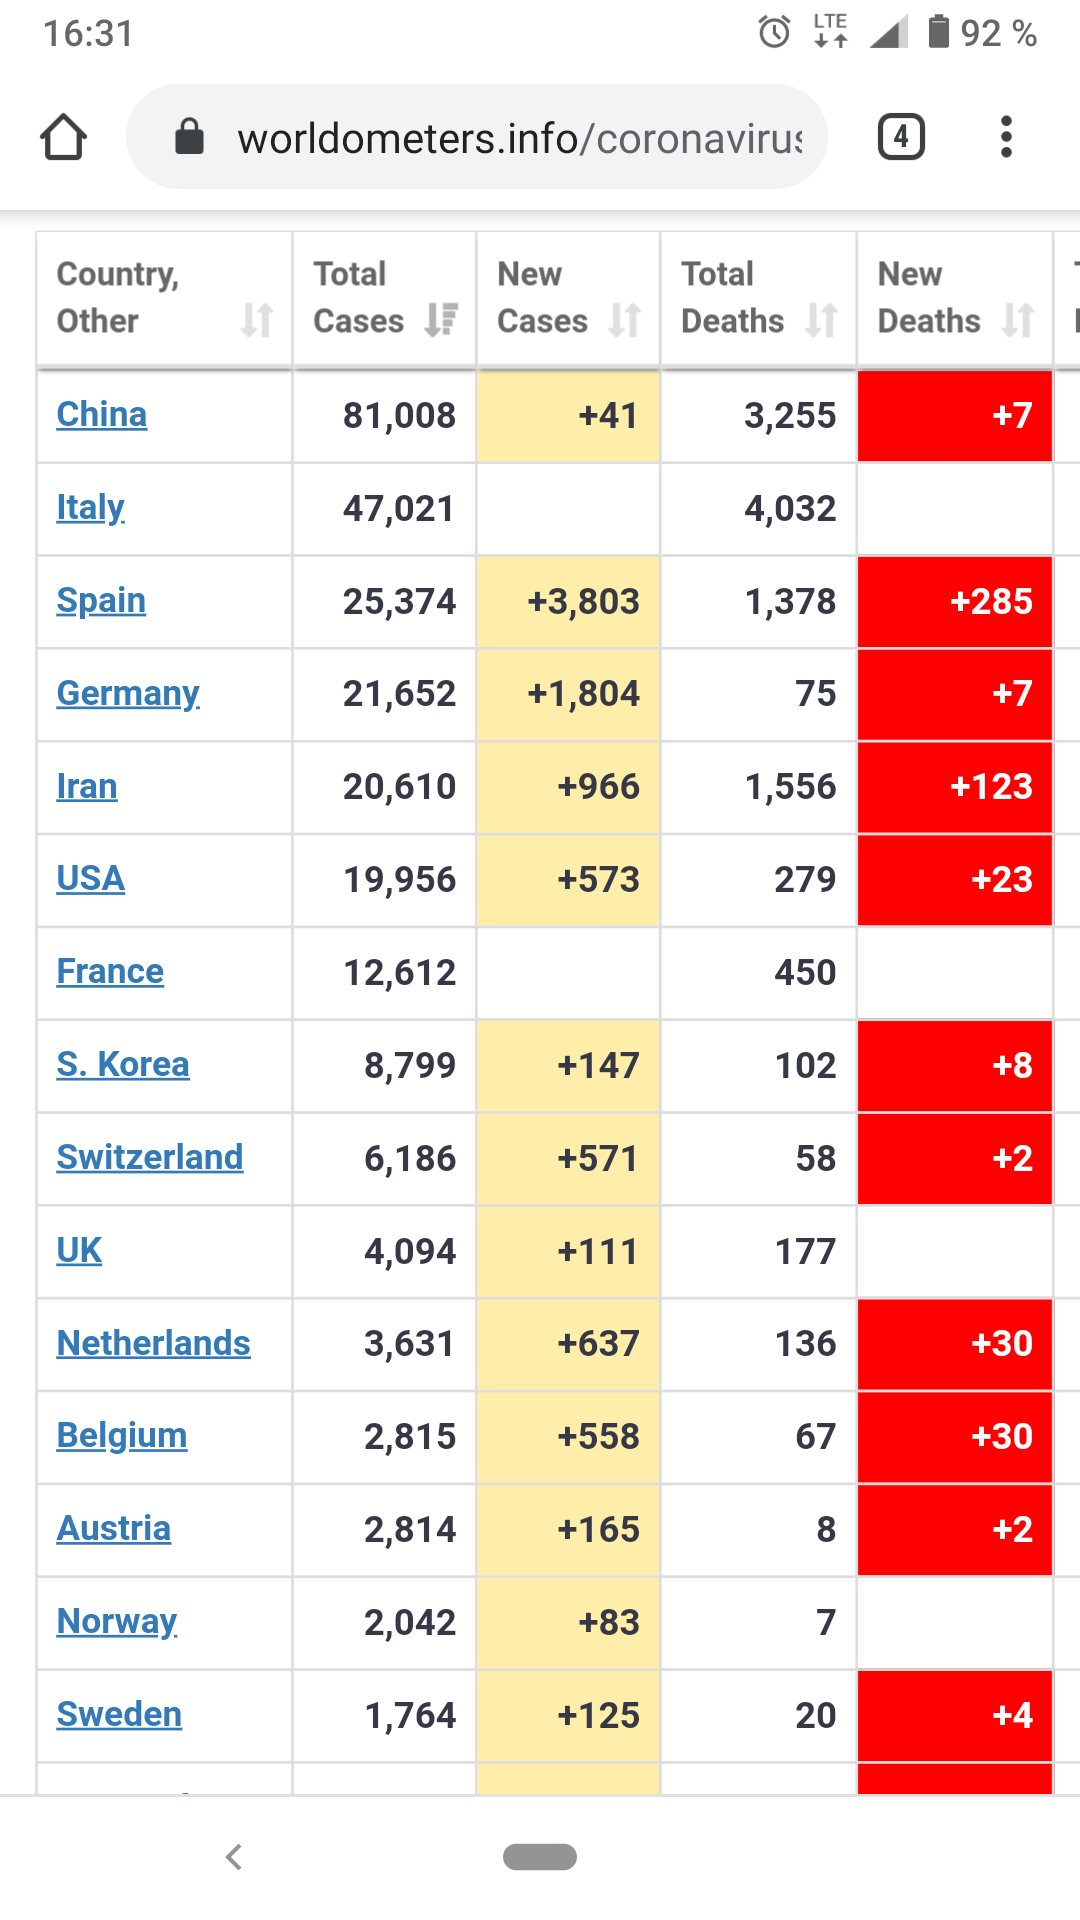Open the Germany country page
The image size is (1080, 1920).
[128, 693]
